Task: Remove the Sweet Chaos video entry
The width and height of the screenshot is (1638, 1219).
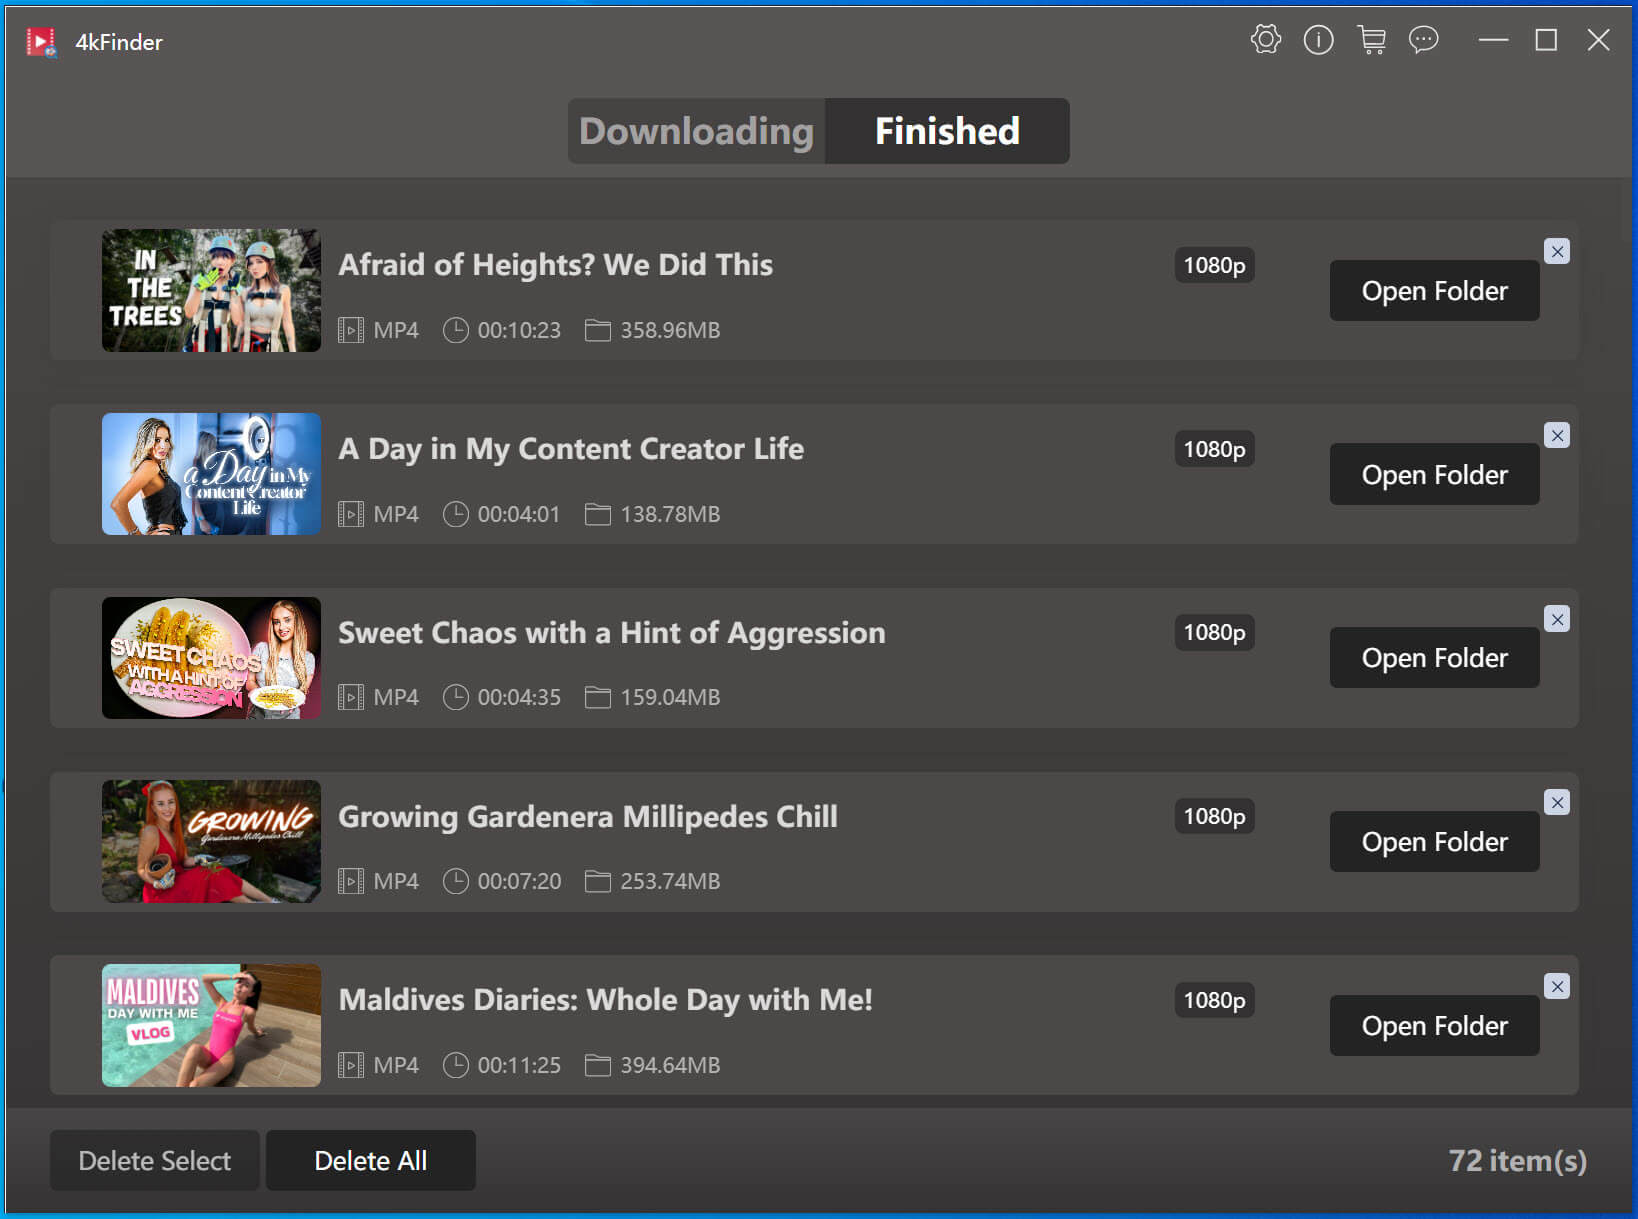Action: click(x=1556, y=620)
